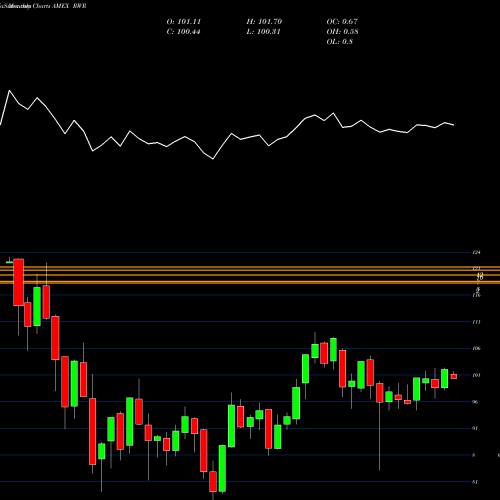This screenshot has width=500, height=500.
Task: Click the first tall red candlestick below 124
Action: coord(19,282)
